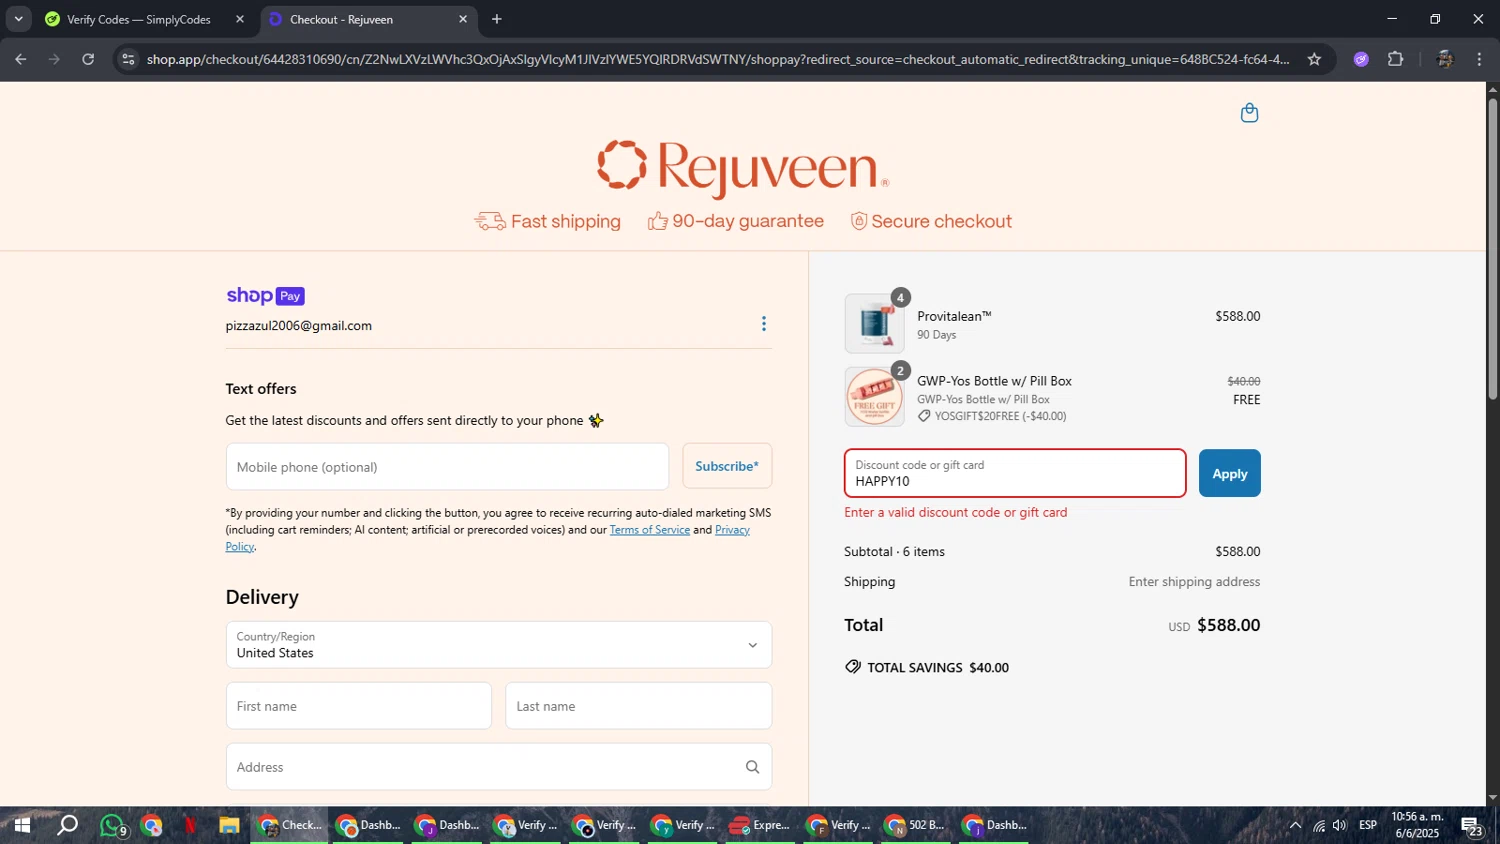This screenshot has width=1500, height=844.
Task: Open the taskbar clock and date
Action: pos(1418,826)
